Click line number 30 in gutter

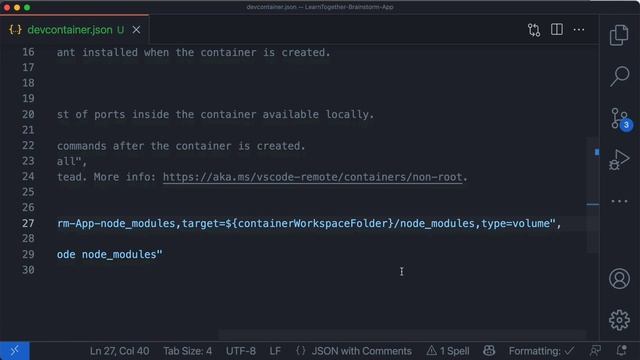(28, 270)
